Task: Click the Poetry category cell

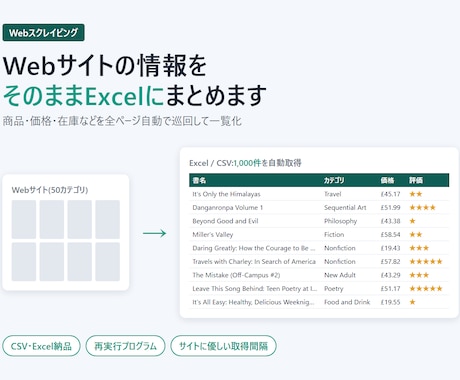Action: point(334,289)
